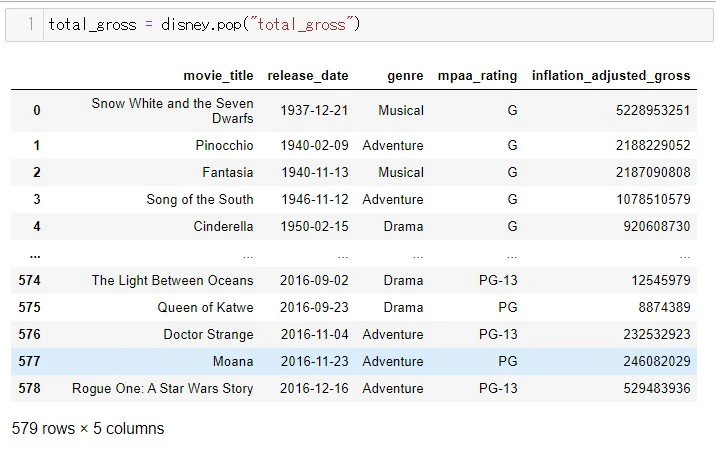Image resolution: width=716 pixels, height=450 pixels.
Task: Click the inflation_adjusted_gross column header
Action: click(611, 75)
